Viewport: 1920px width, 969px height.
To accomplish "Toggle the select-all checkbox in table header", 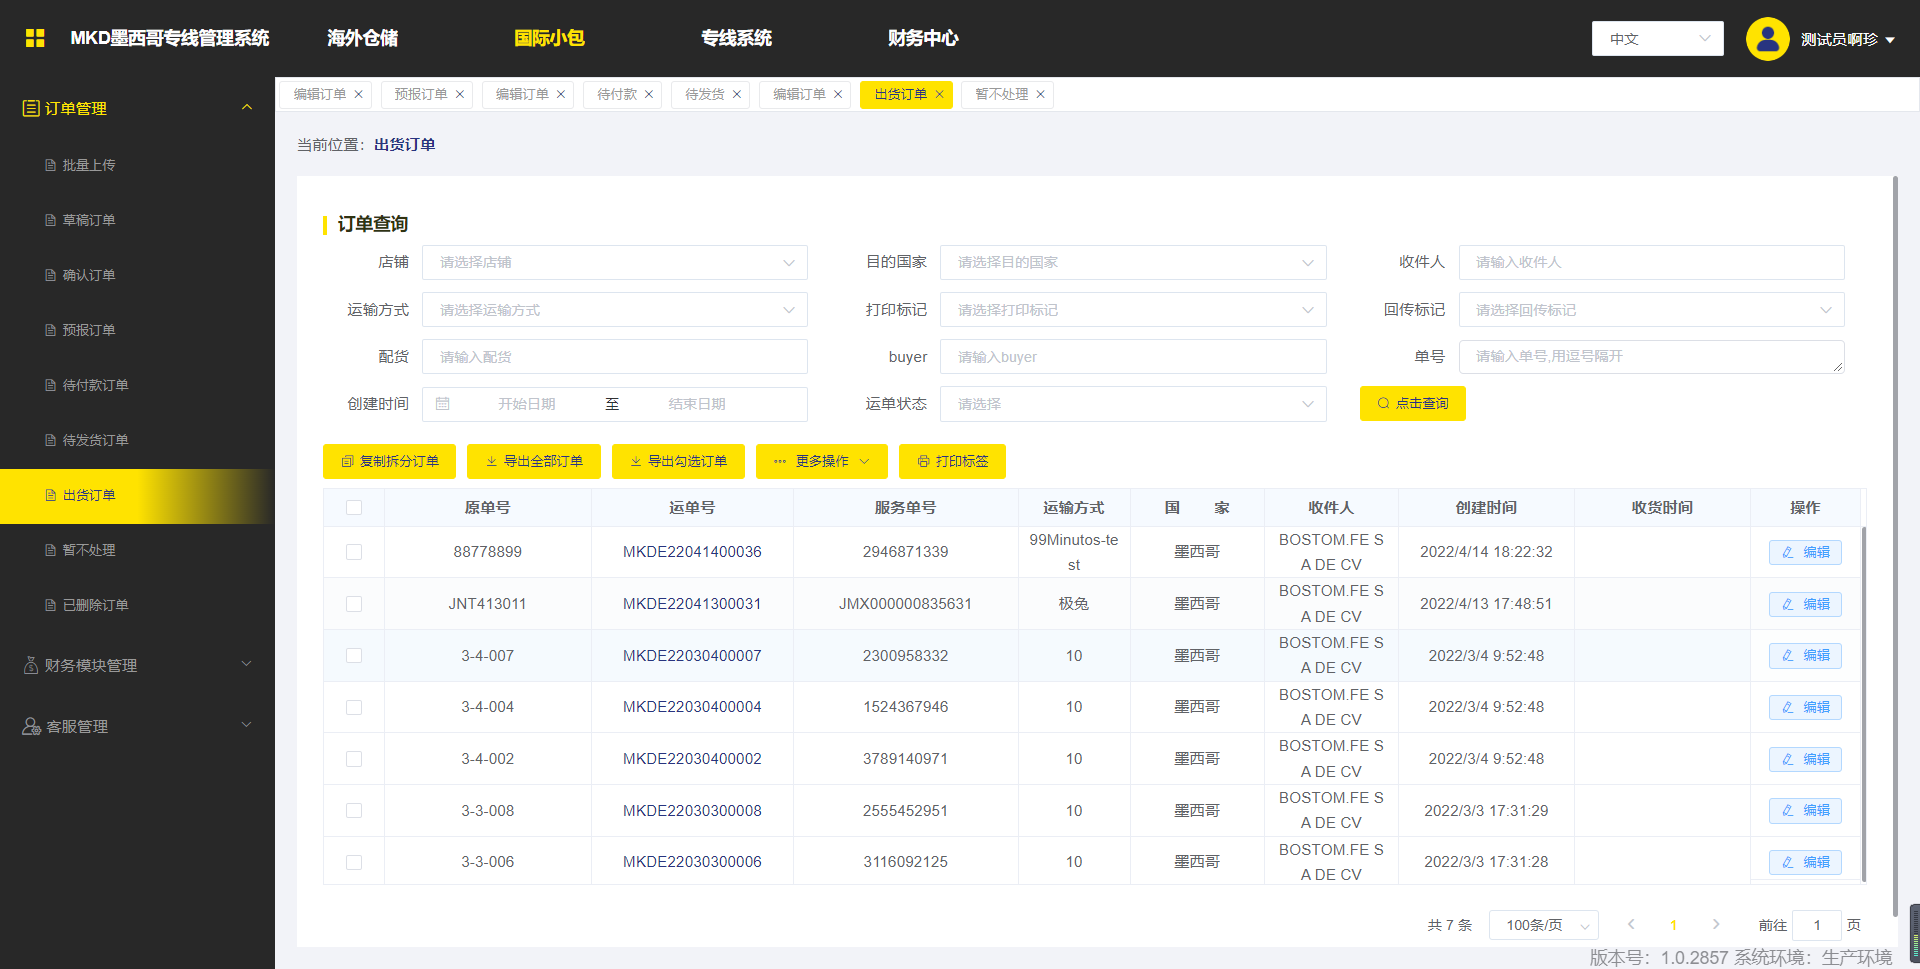I will [x=354, y=508].
